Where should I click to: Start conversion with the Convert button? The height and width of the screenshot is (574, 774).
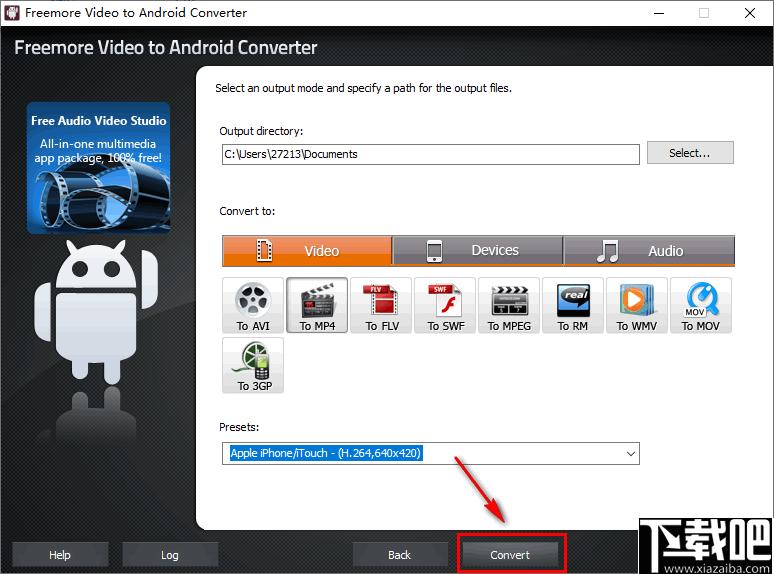510,555
